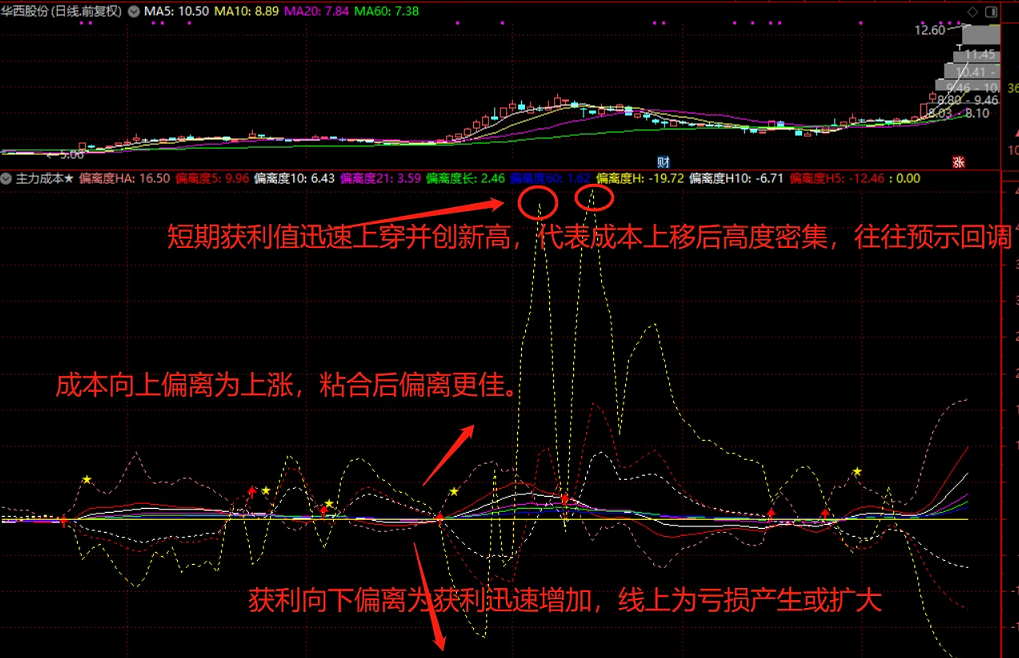Select the MA20: 7.84 indicator label
Image resolution: width=1019 pixels, height=658 pixels.
tap(316, 12)
